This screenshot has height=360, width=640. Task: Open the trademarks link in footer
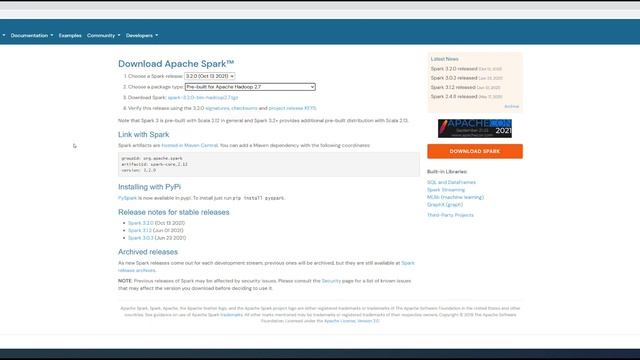point(231,315)
